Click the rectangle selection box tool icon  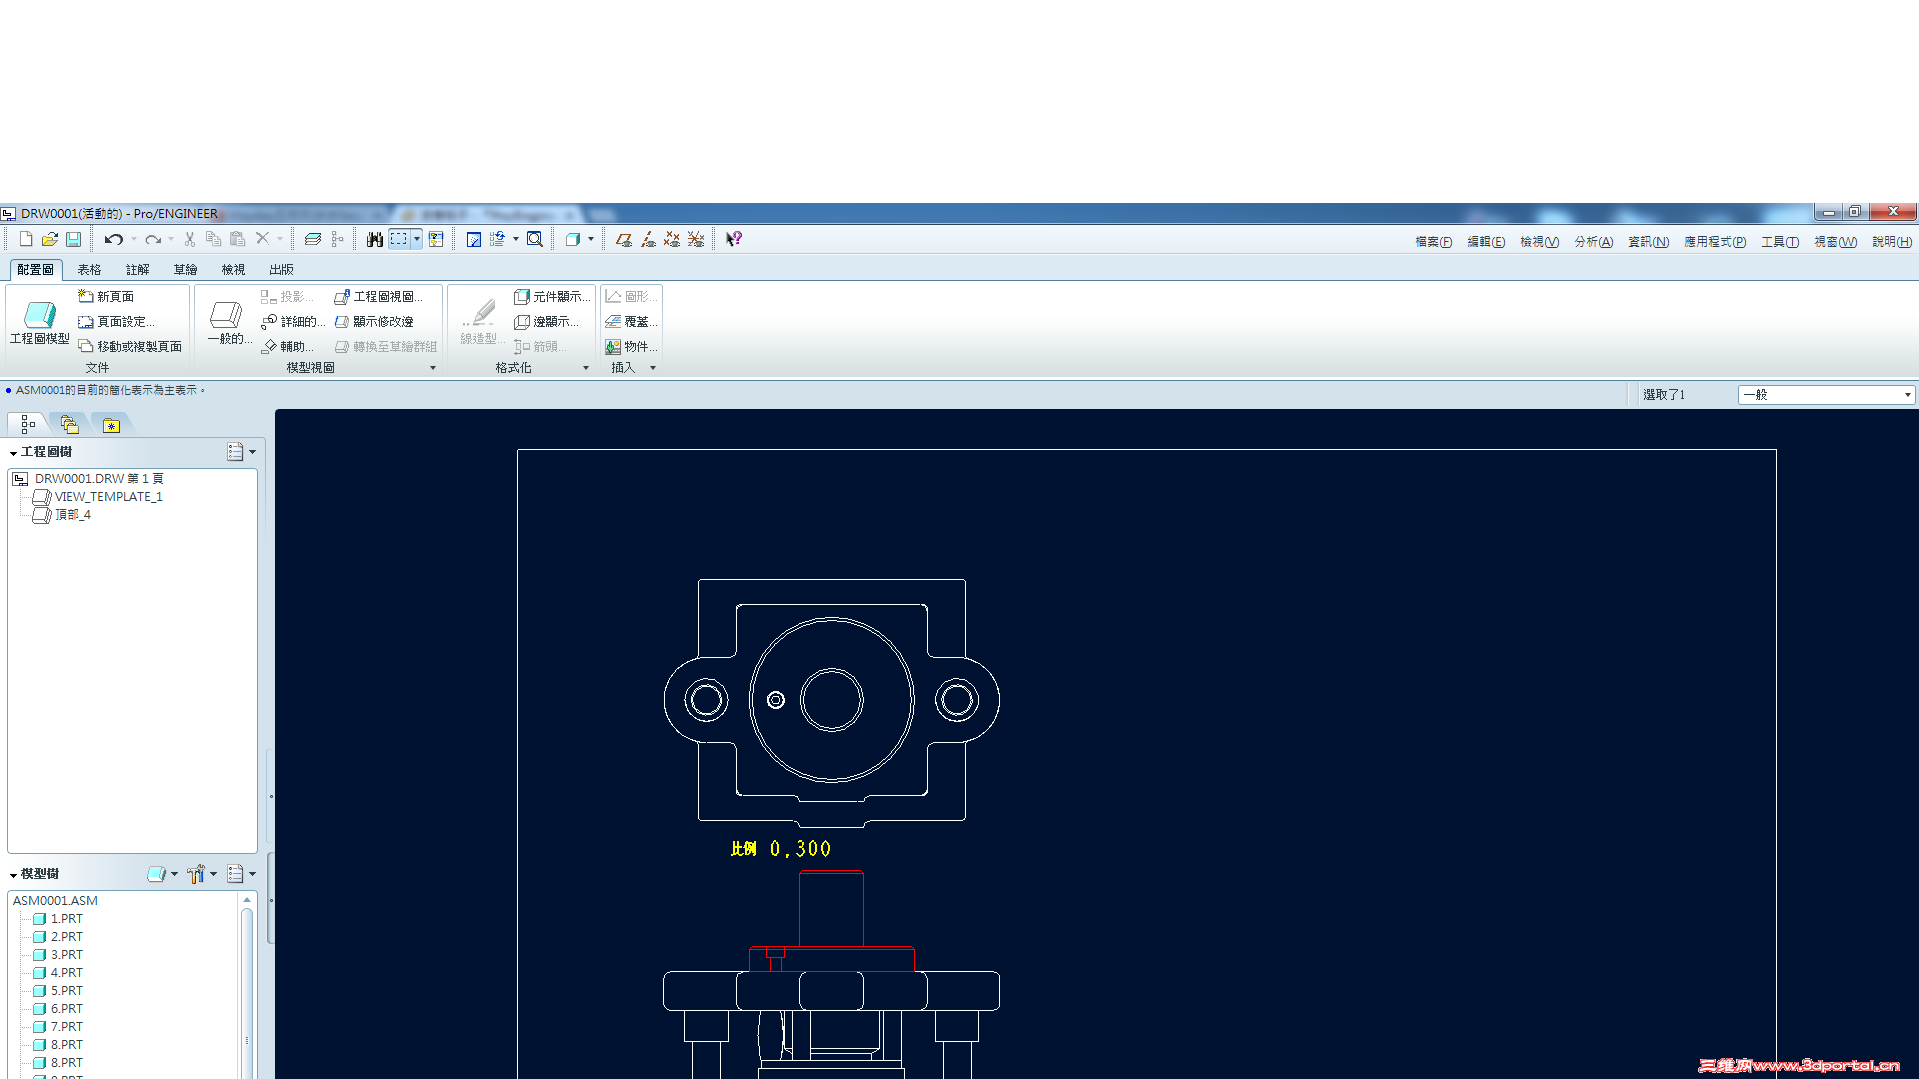[399, 239]
